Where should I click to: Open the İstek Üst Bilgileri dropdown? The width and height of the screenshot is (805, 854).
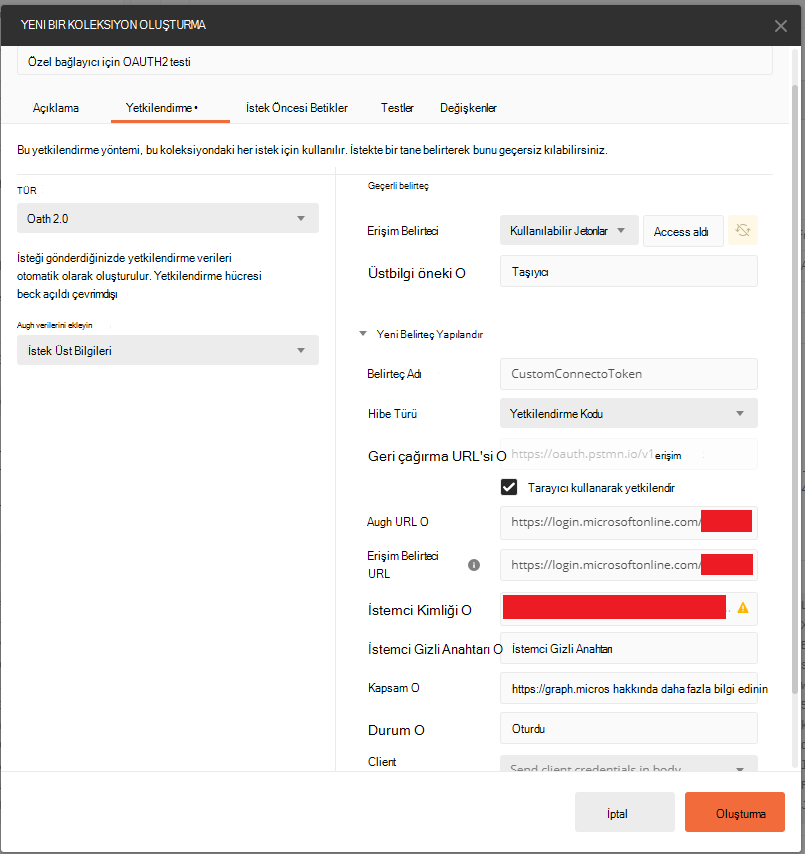168,350
